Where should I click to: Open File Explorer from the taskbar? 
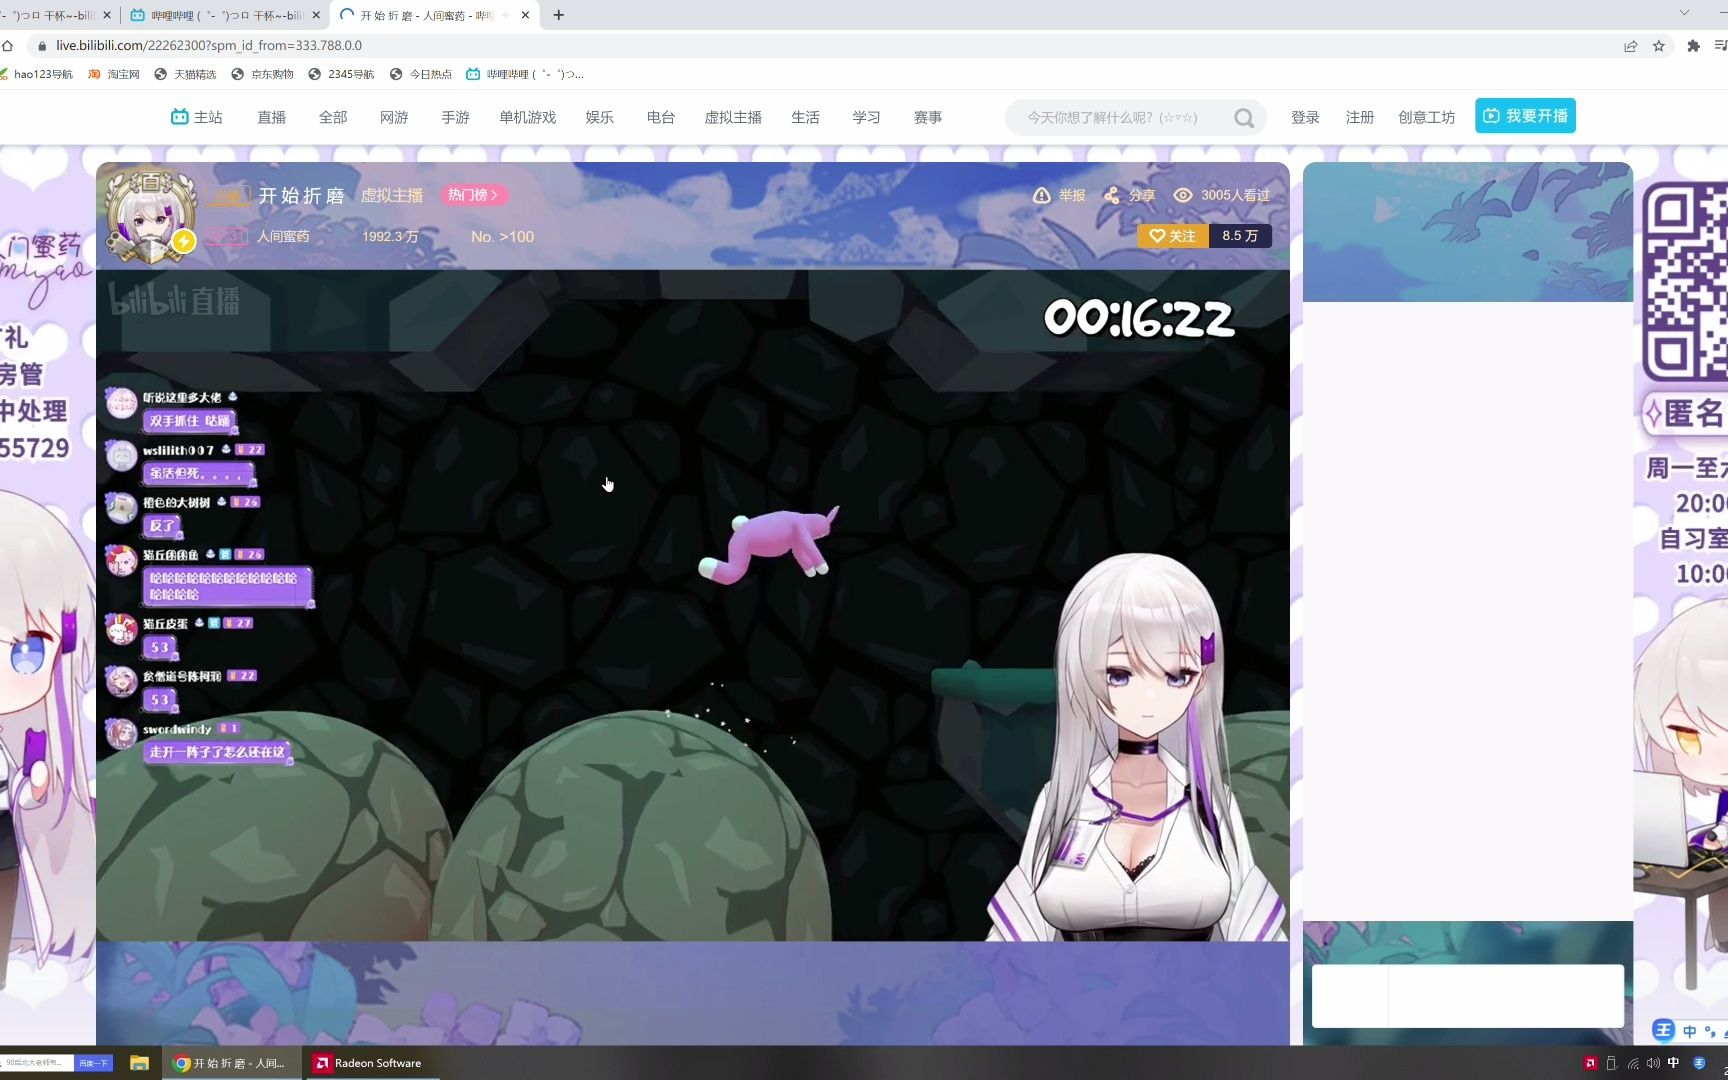pos(139,1063)
